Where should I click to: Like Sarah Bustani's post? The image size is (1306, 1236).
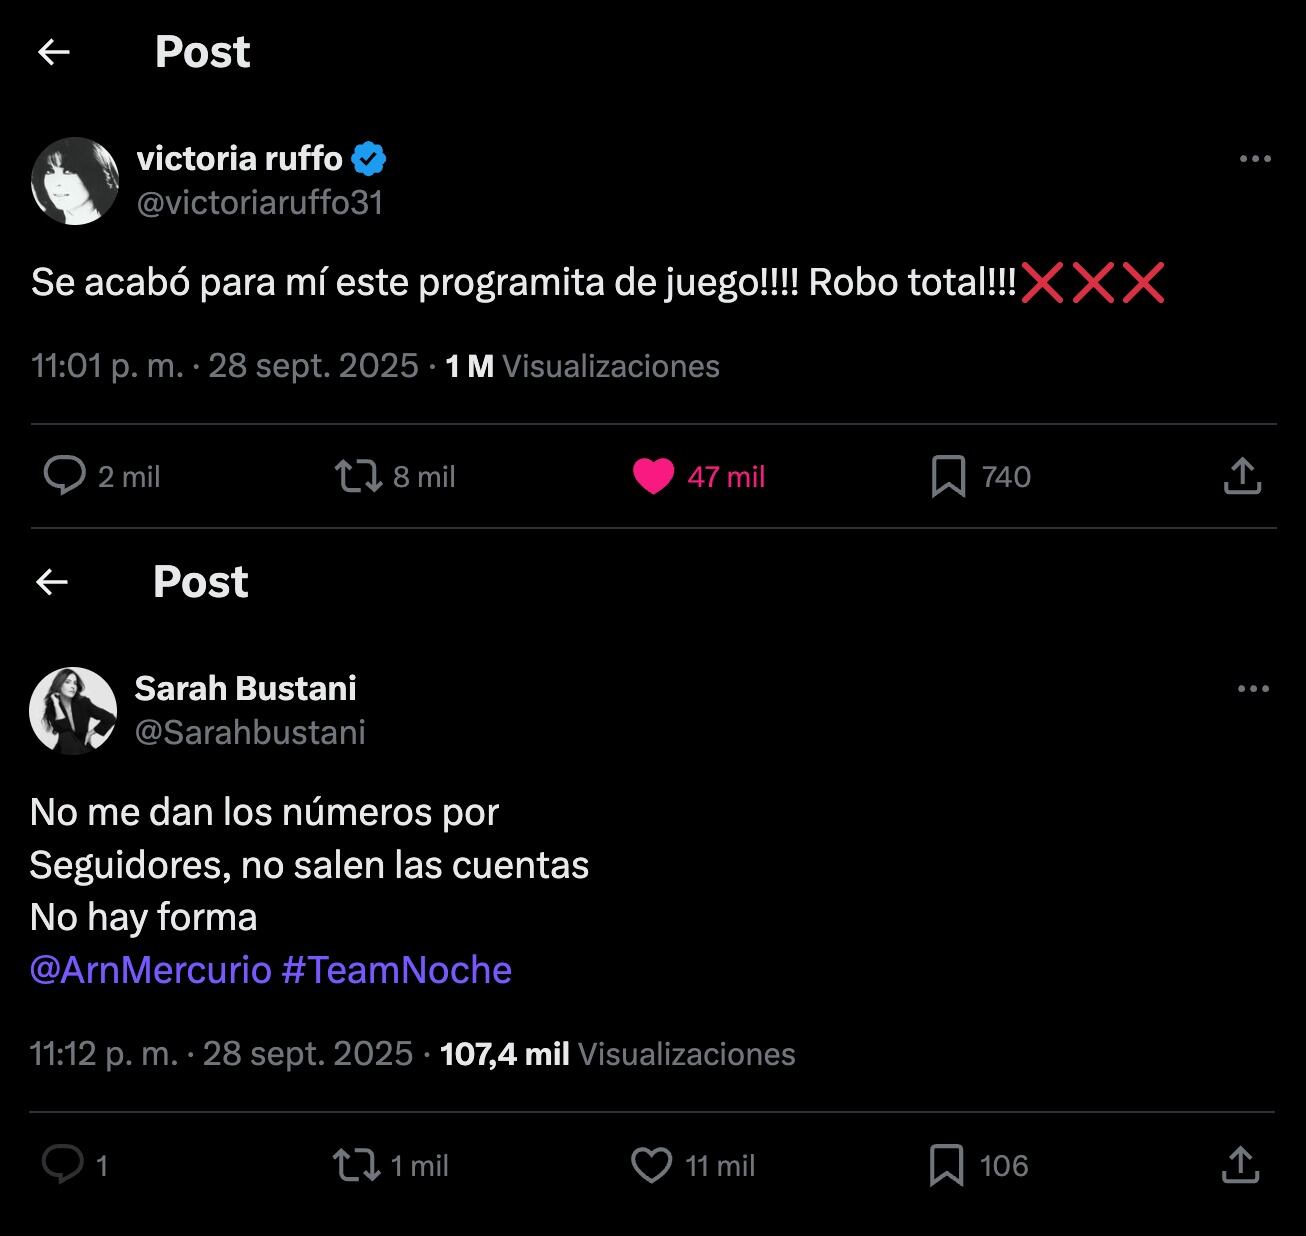(x=652, y=1165)
